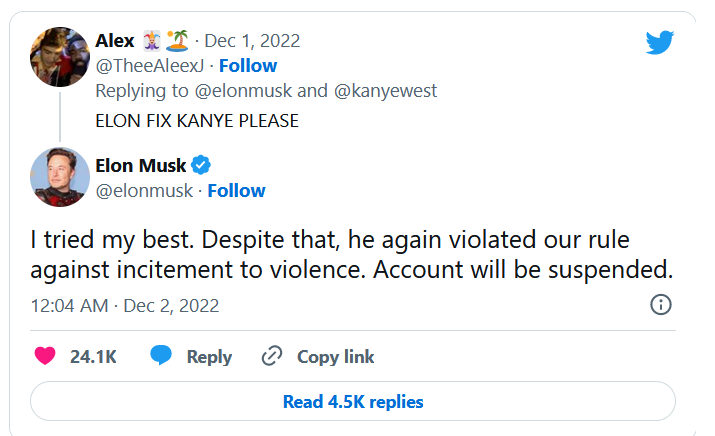
Task: Like the tweet with heart icon
Action: tap(45, 356)
